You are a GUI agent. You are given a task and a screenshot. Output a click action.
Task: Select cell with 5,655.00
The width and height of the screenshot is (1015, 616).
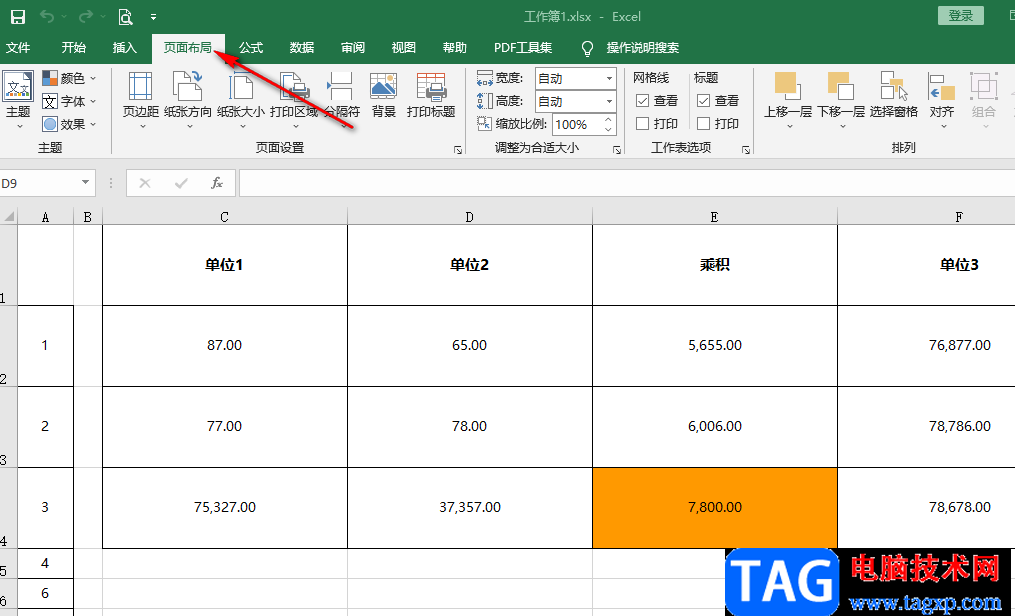[715, 346]
